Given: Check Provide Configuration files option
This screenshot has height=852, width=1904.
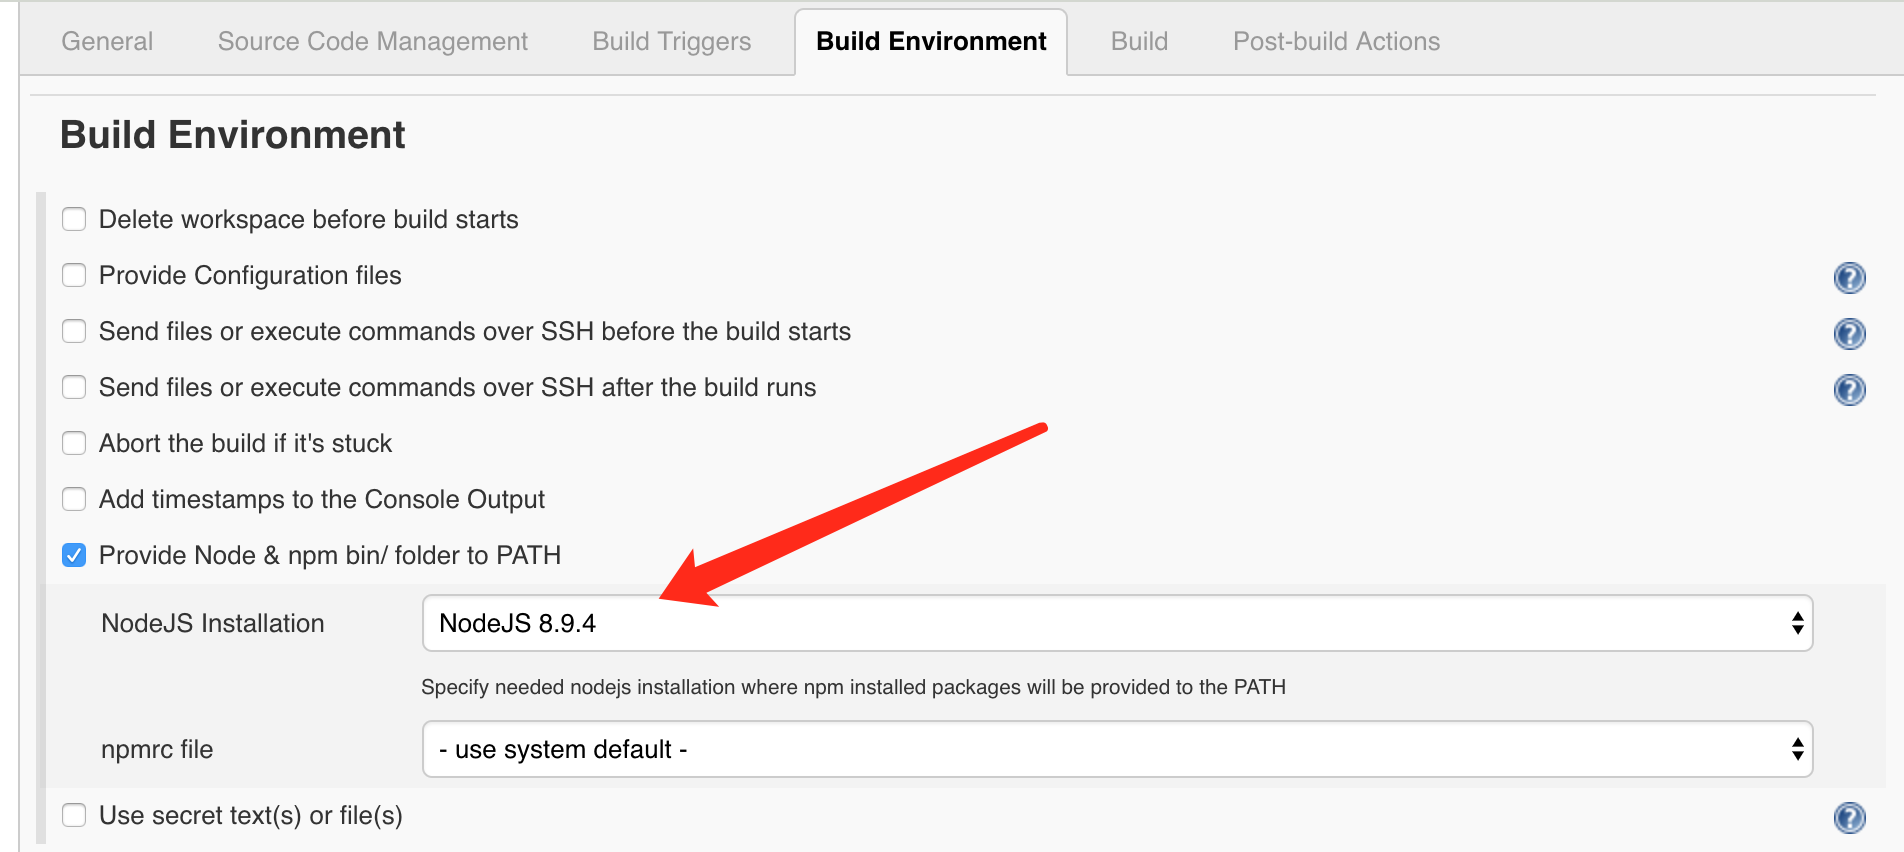Looking at the screenshot, I should pyautogui.click(x=74, y=275).
